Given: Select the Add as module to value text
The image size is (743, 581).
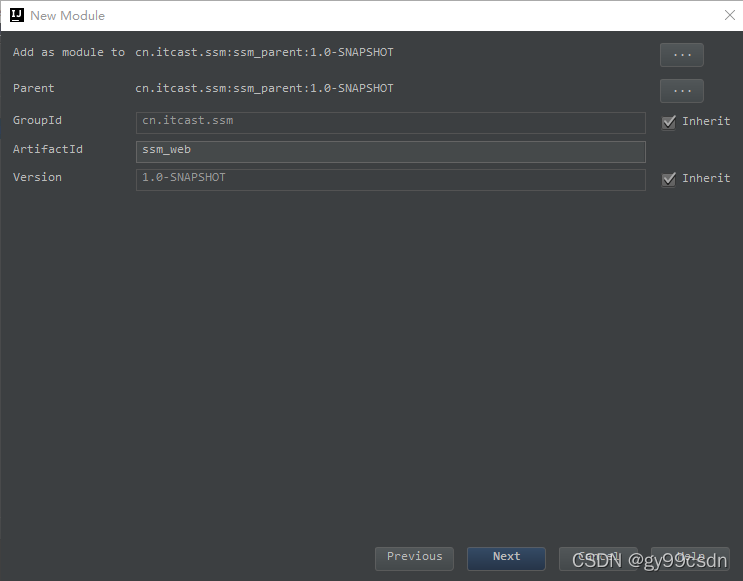Looking at the screenshot, I should coord(264,52).
